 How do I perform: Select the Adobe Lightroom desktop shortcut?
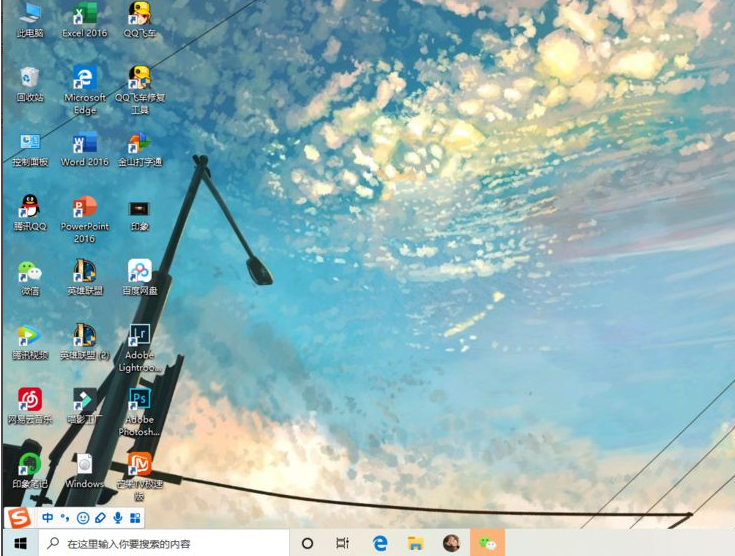(139, 337)
